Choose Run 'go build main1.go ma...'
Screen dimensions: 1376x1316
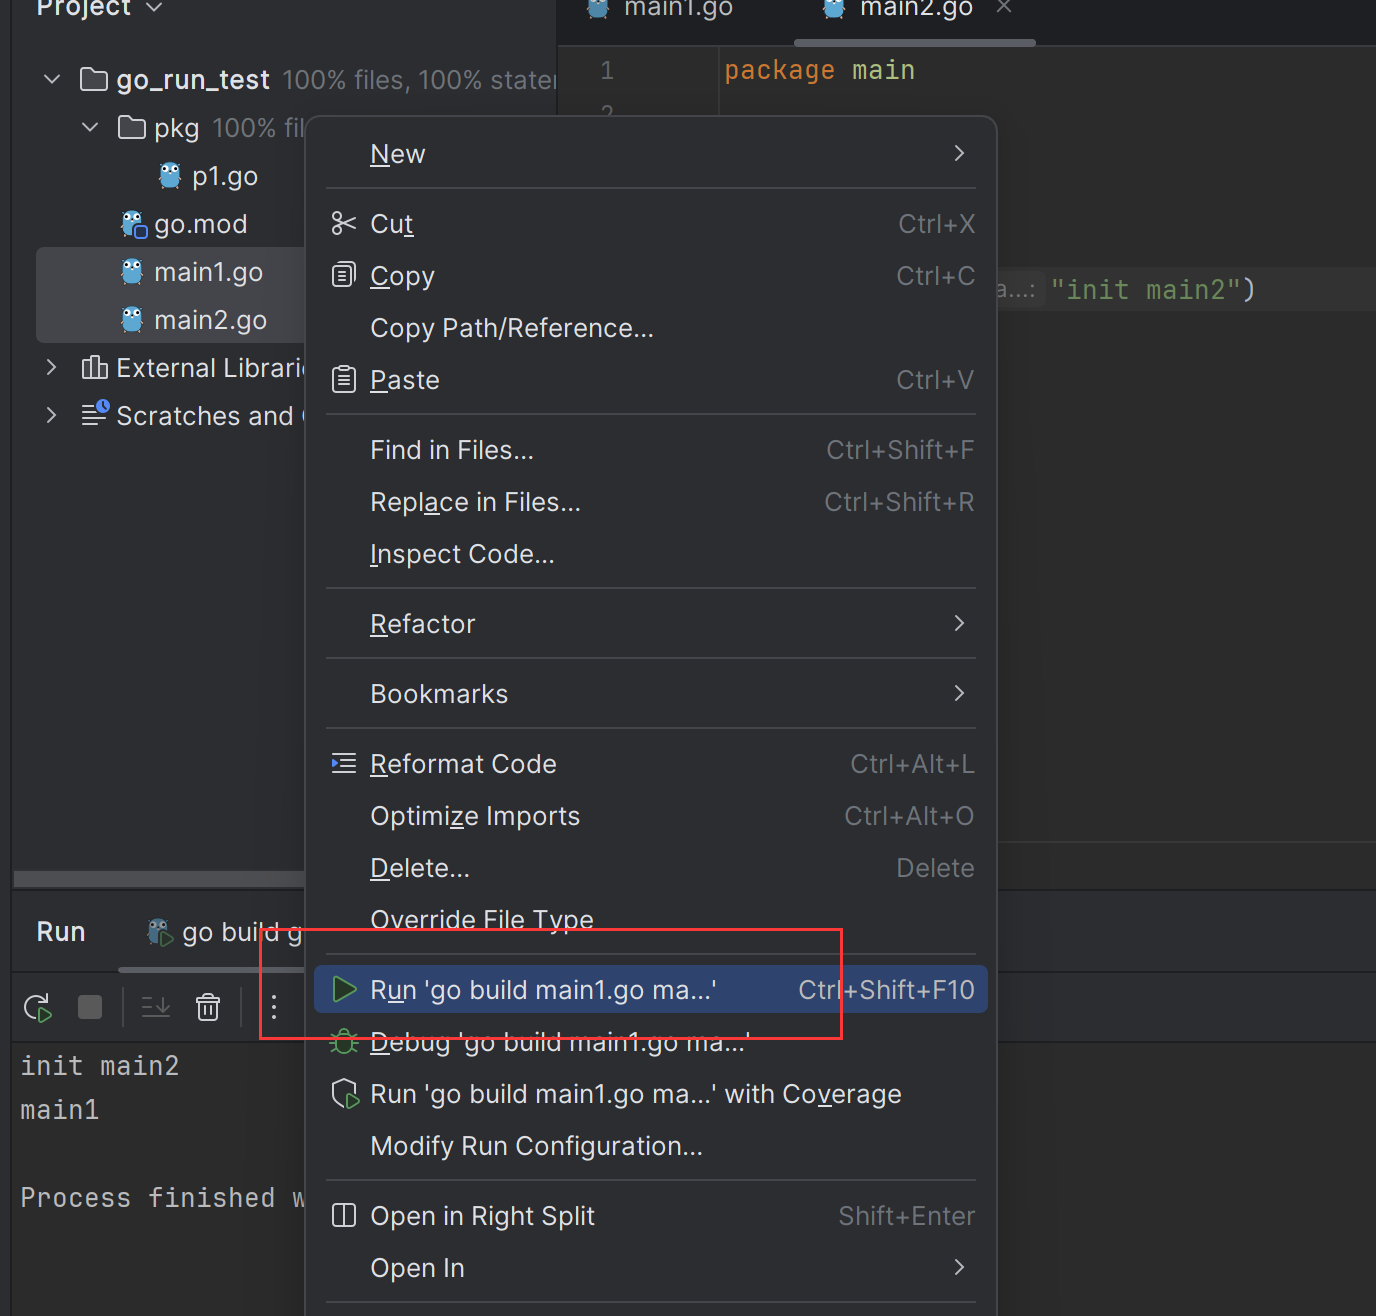543,990
